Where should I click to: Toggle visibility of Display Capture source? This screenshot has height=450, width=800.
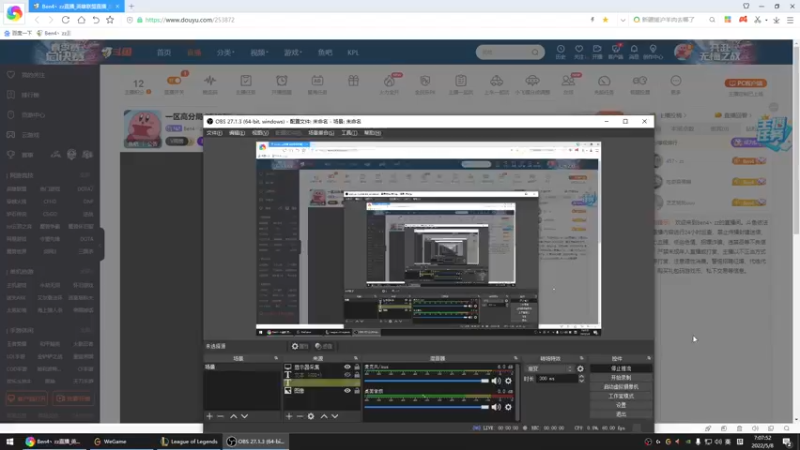347,367
